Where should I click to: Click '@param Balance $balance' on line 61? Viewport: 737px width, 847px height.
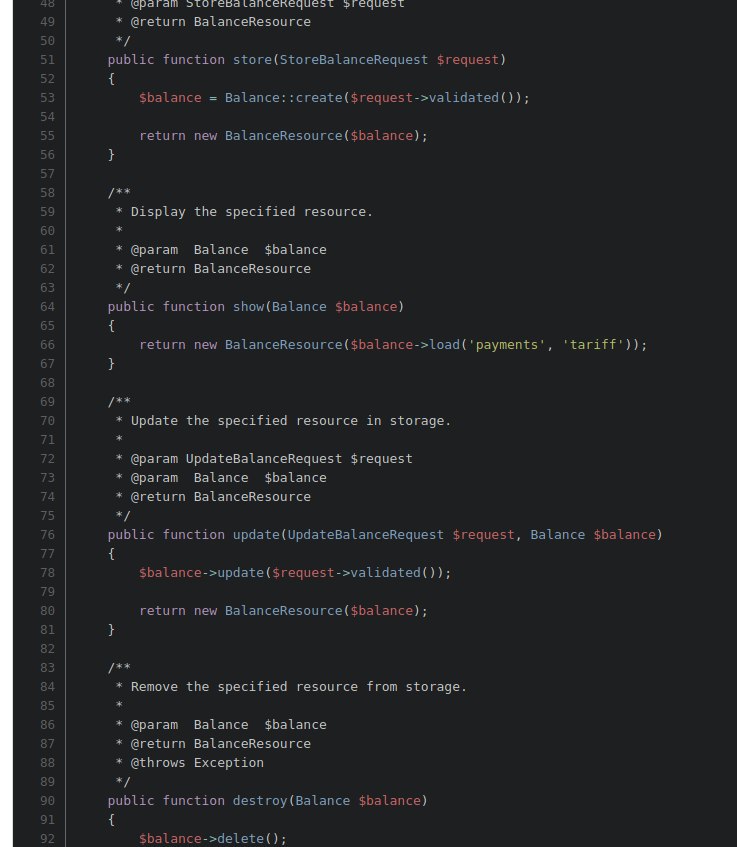click(x=229, y=250)
